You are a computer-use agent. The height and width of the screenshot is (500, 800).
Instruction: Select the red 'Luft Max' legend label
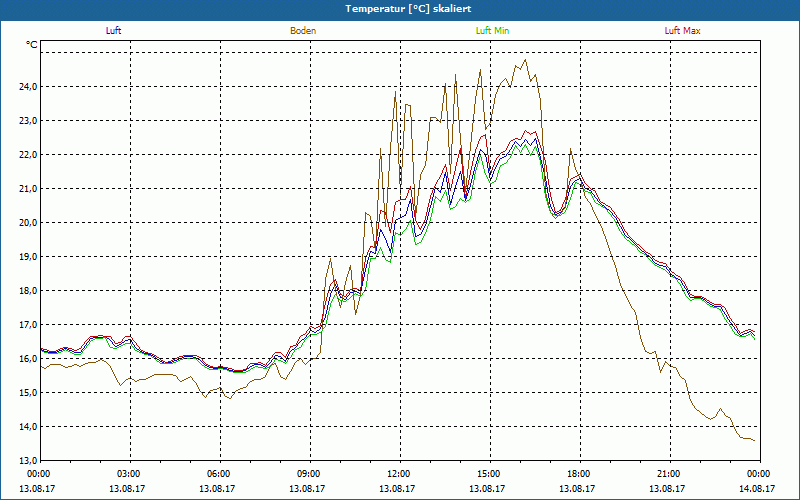(x=682, y=31)
